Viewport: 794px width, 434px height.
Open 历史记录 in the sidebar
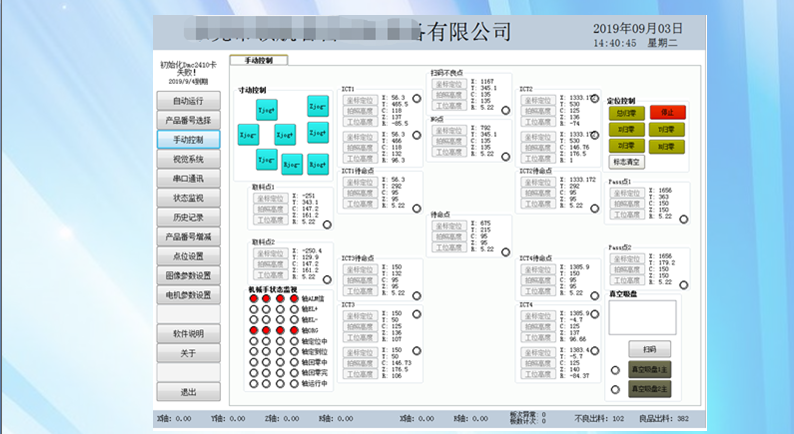tap(188, 217)
